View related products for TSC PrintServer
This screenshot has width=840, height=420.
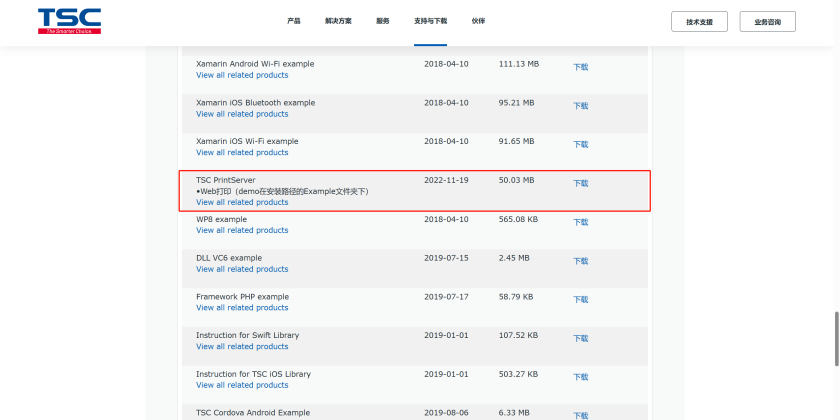tap(242, 202)
